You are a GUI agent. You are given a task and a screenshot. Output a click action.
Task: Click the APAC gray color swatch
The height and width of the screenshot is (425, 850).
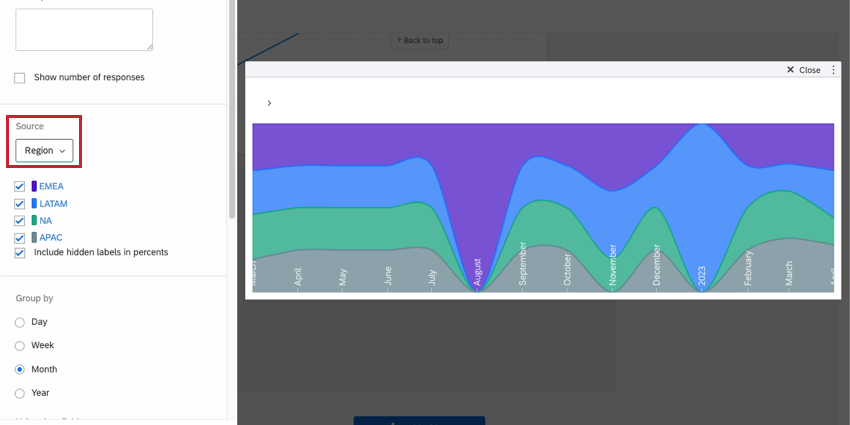click(34, 237)
